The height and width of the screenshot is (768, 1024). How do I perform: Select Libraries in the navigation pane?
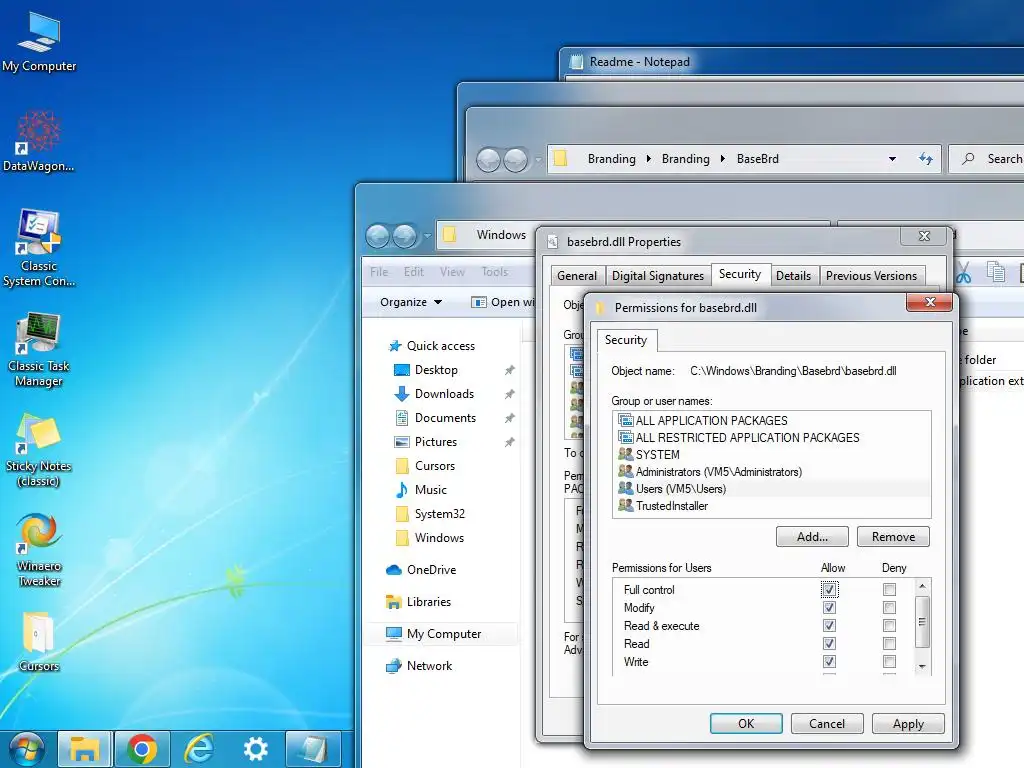[419, 601]
